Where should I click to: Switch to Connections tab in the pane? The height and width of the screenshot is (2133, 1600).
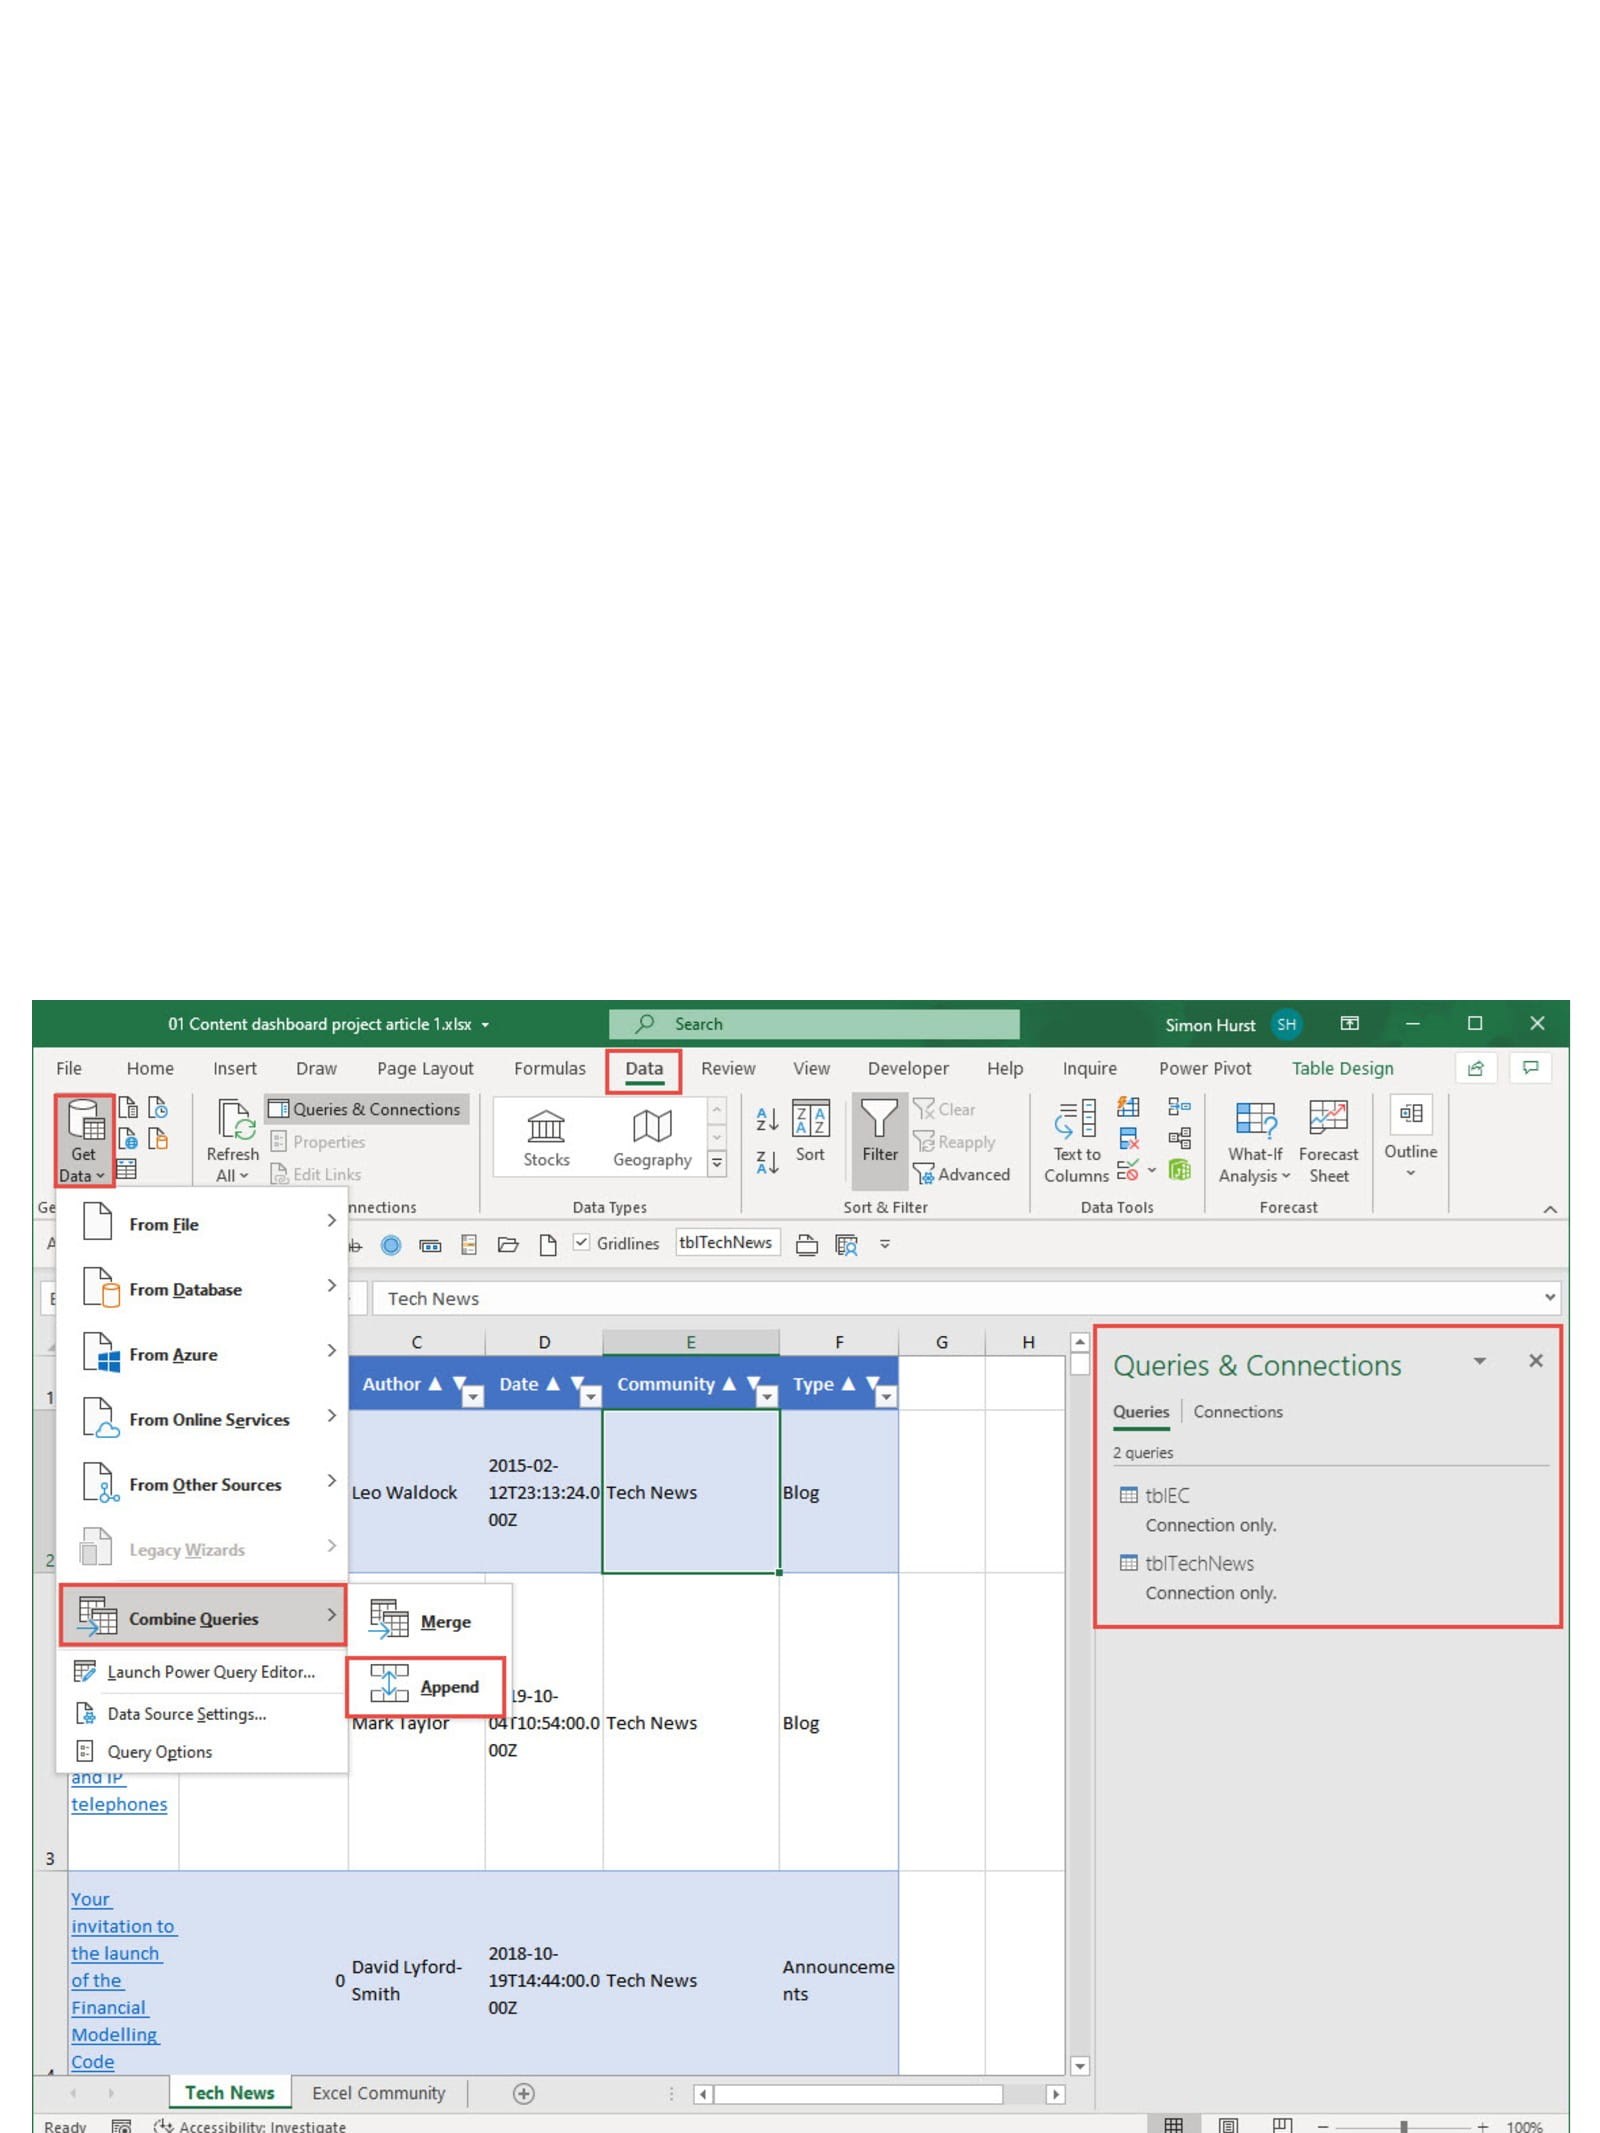tap(1237, 1412)
